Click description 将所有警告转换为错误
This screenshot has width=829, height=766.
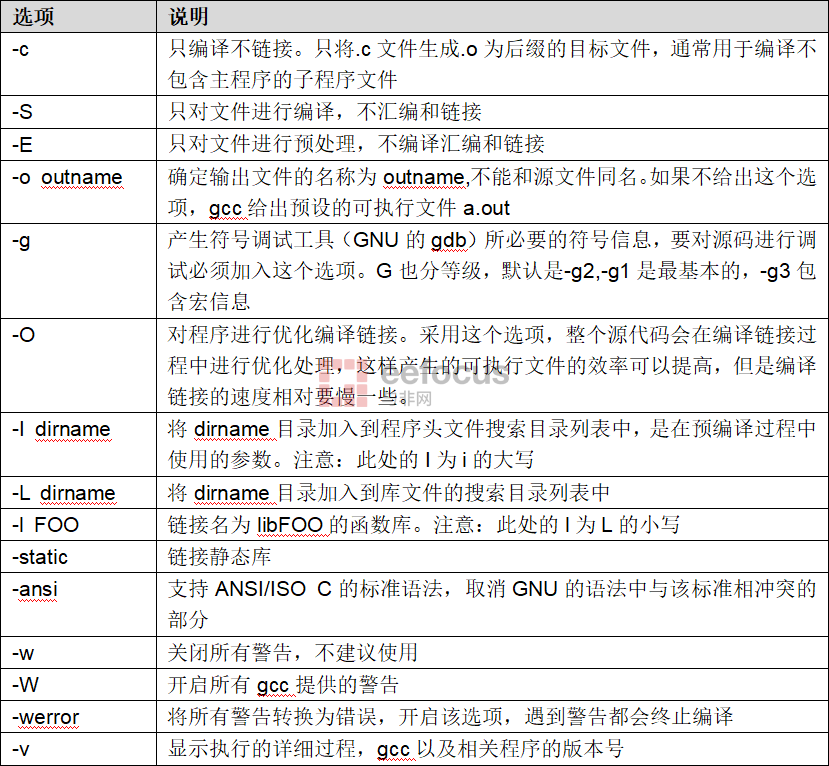click(x=492, y=717)
